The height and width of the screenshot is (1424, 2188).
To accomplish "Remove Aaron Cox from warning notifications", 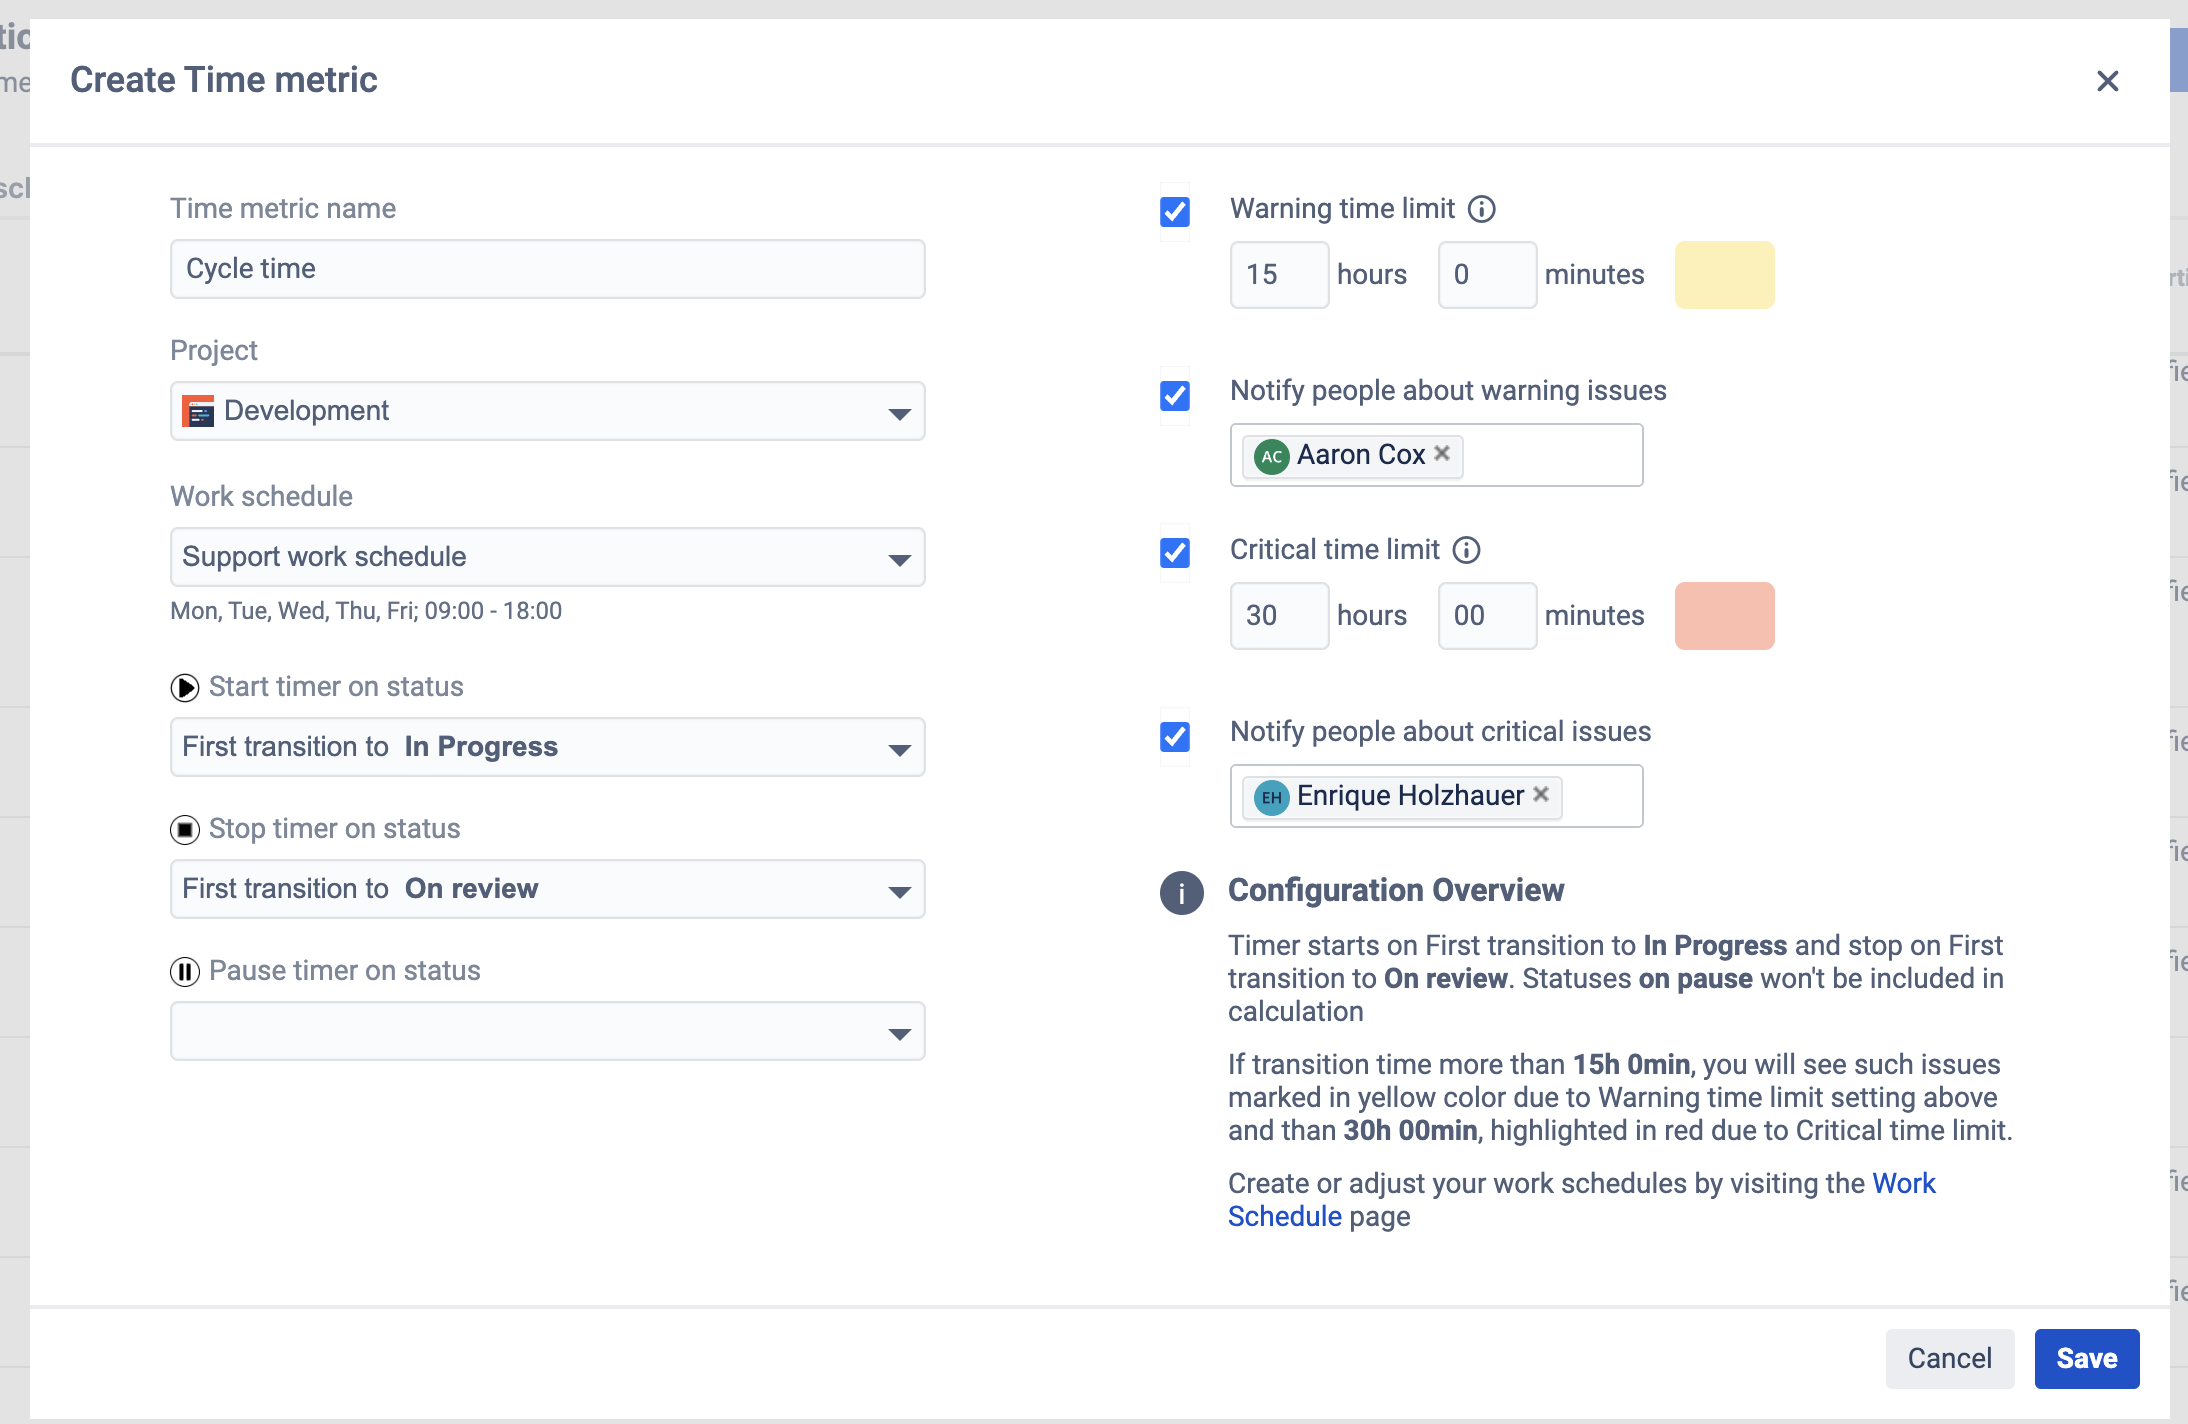I will tap(1442, 453).
